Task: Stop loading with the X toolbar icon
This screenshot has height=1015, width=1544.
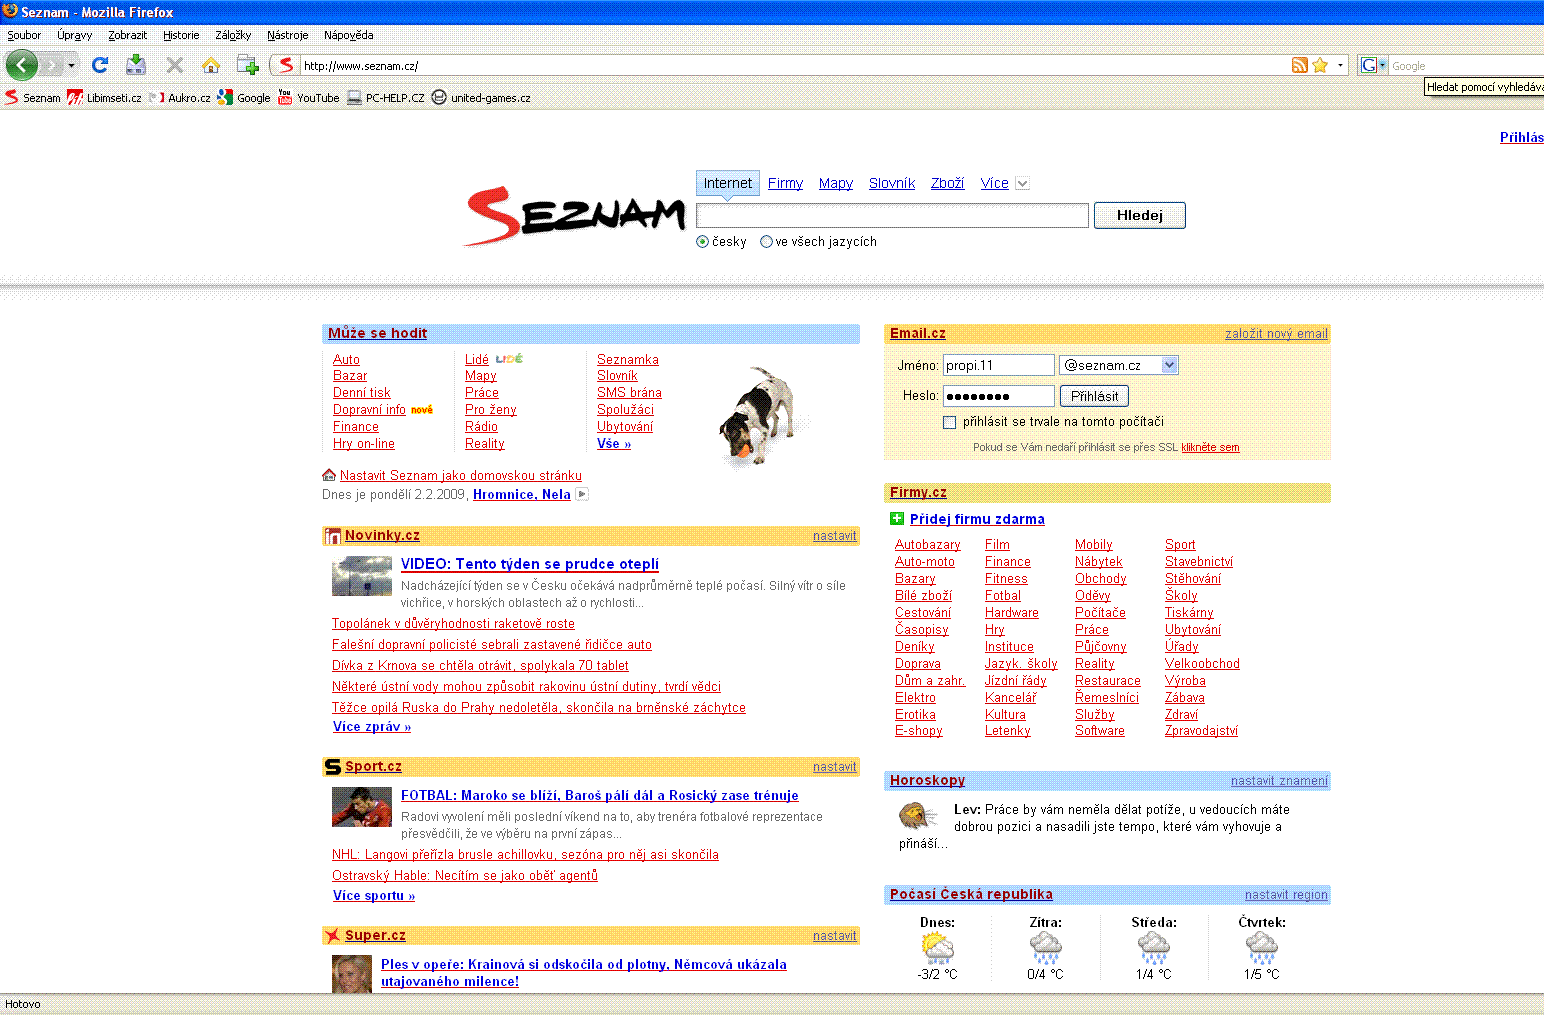Action: [174, 65]
